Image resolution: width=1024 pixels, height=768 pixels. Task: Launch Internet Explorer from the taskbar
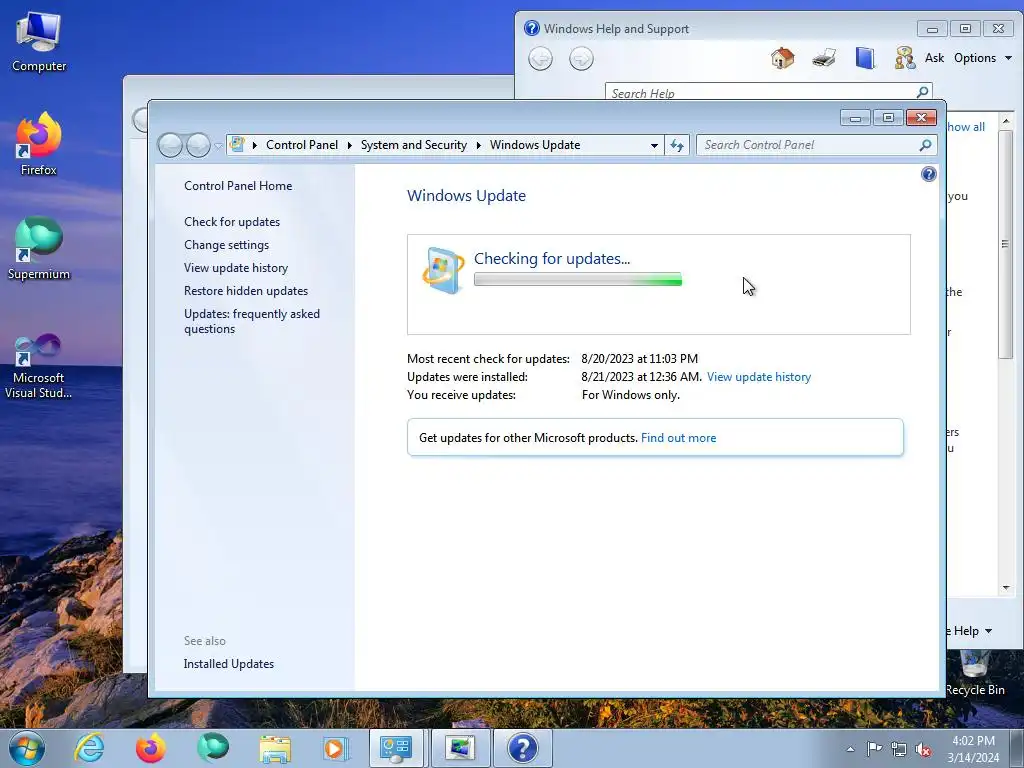point(89,748)
